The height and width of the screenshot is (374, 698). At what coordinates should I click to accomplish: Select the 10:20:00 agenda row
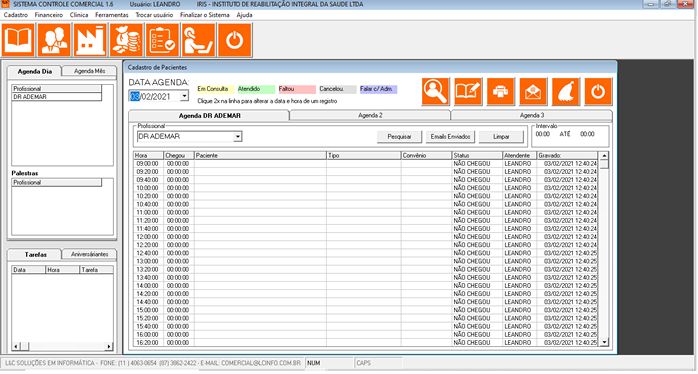click(365, 196)
